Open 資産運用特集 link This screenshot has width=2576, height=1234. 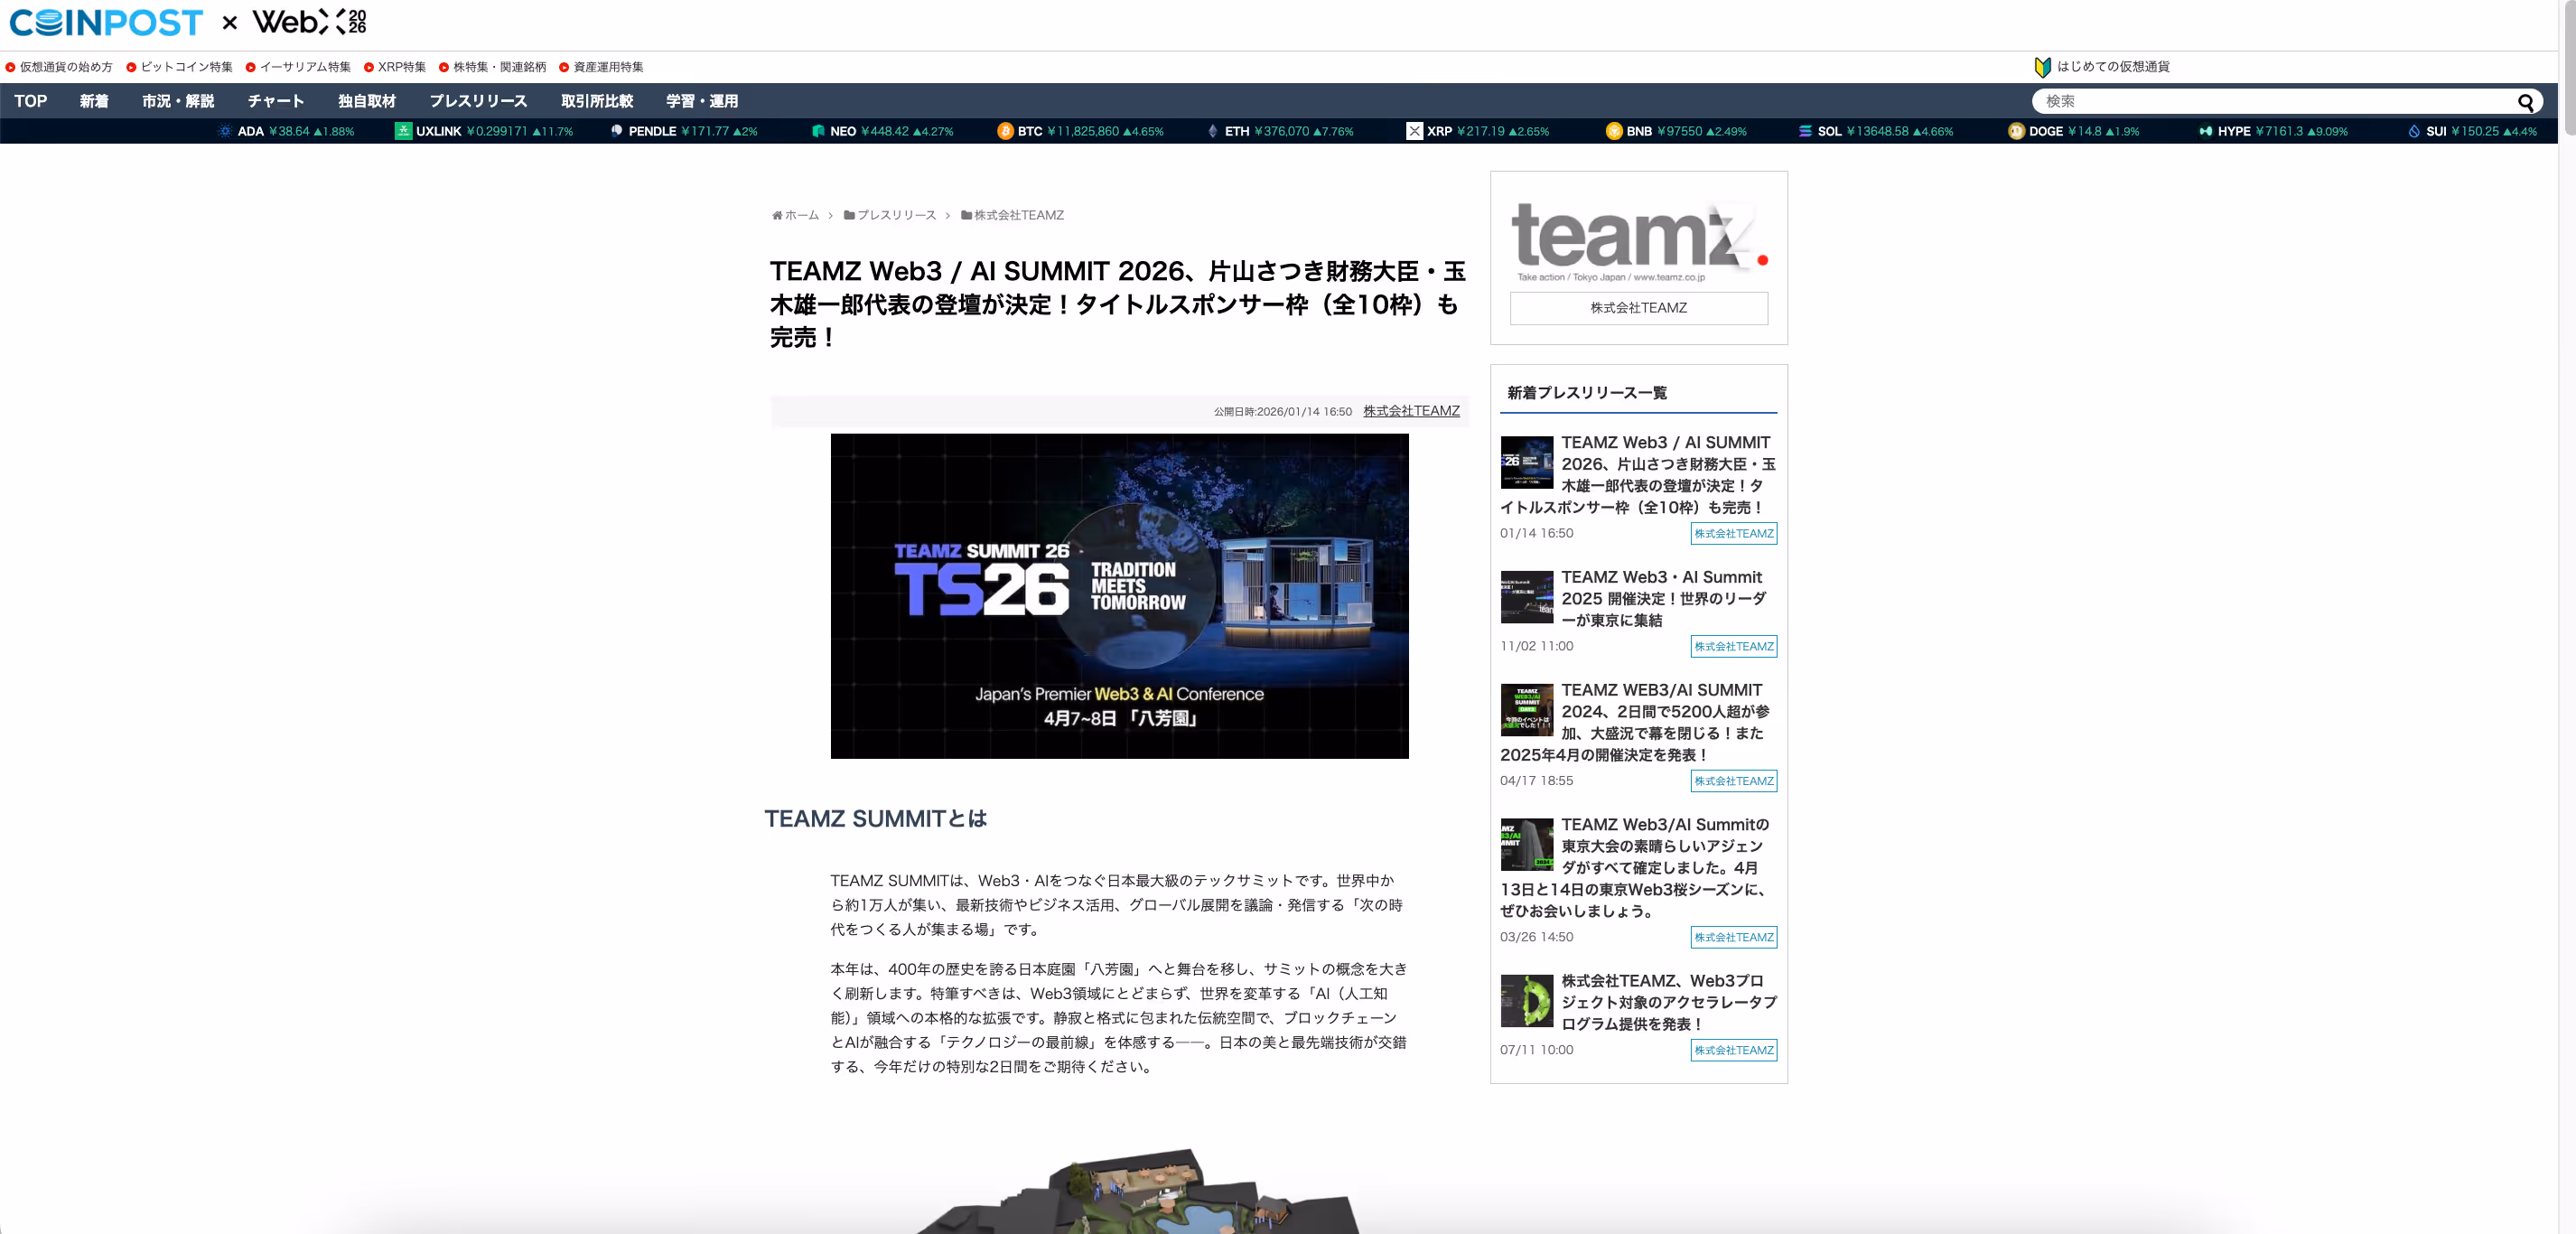[608, 67]
